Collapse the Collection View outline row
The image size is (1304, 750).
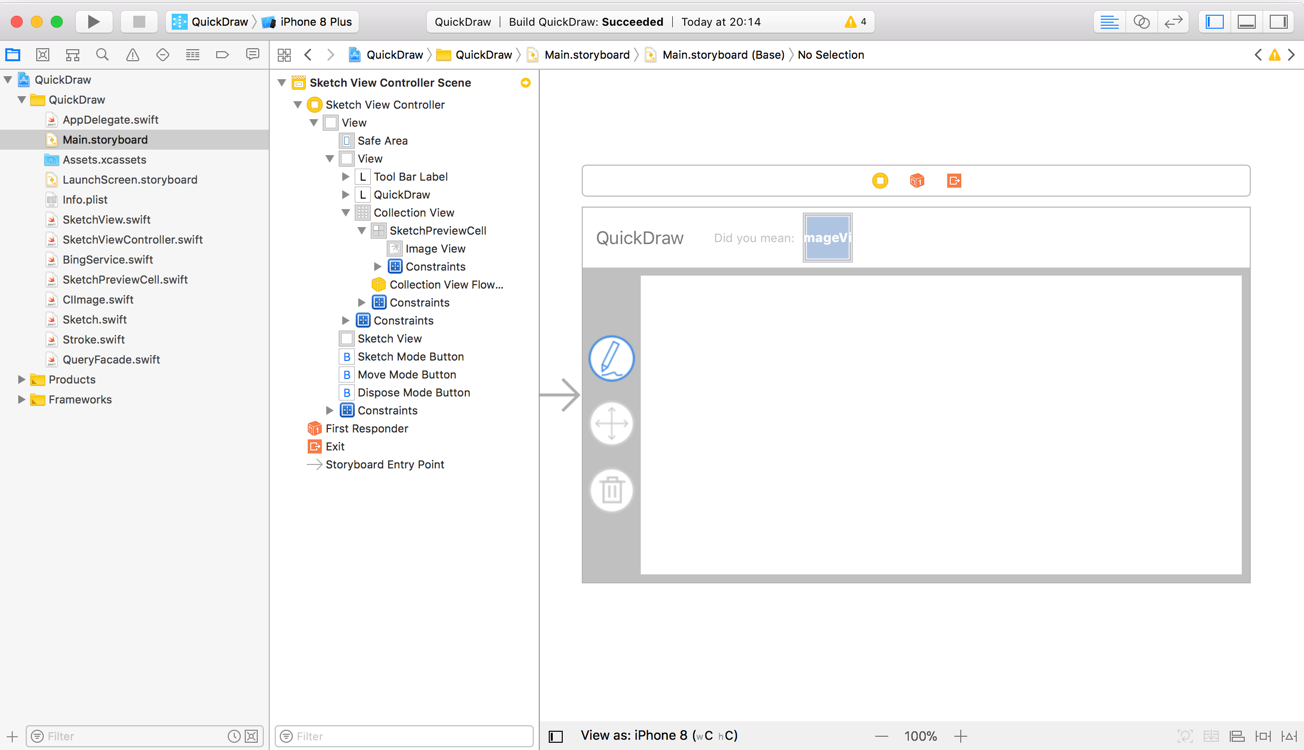(346, 213)
